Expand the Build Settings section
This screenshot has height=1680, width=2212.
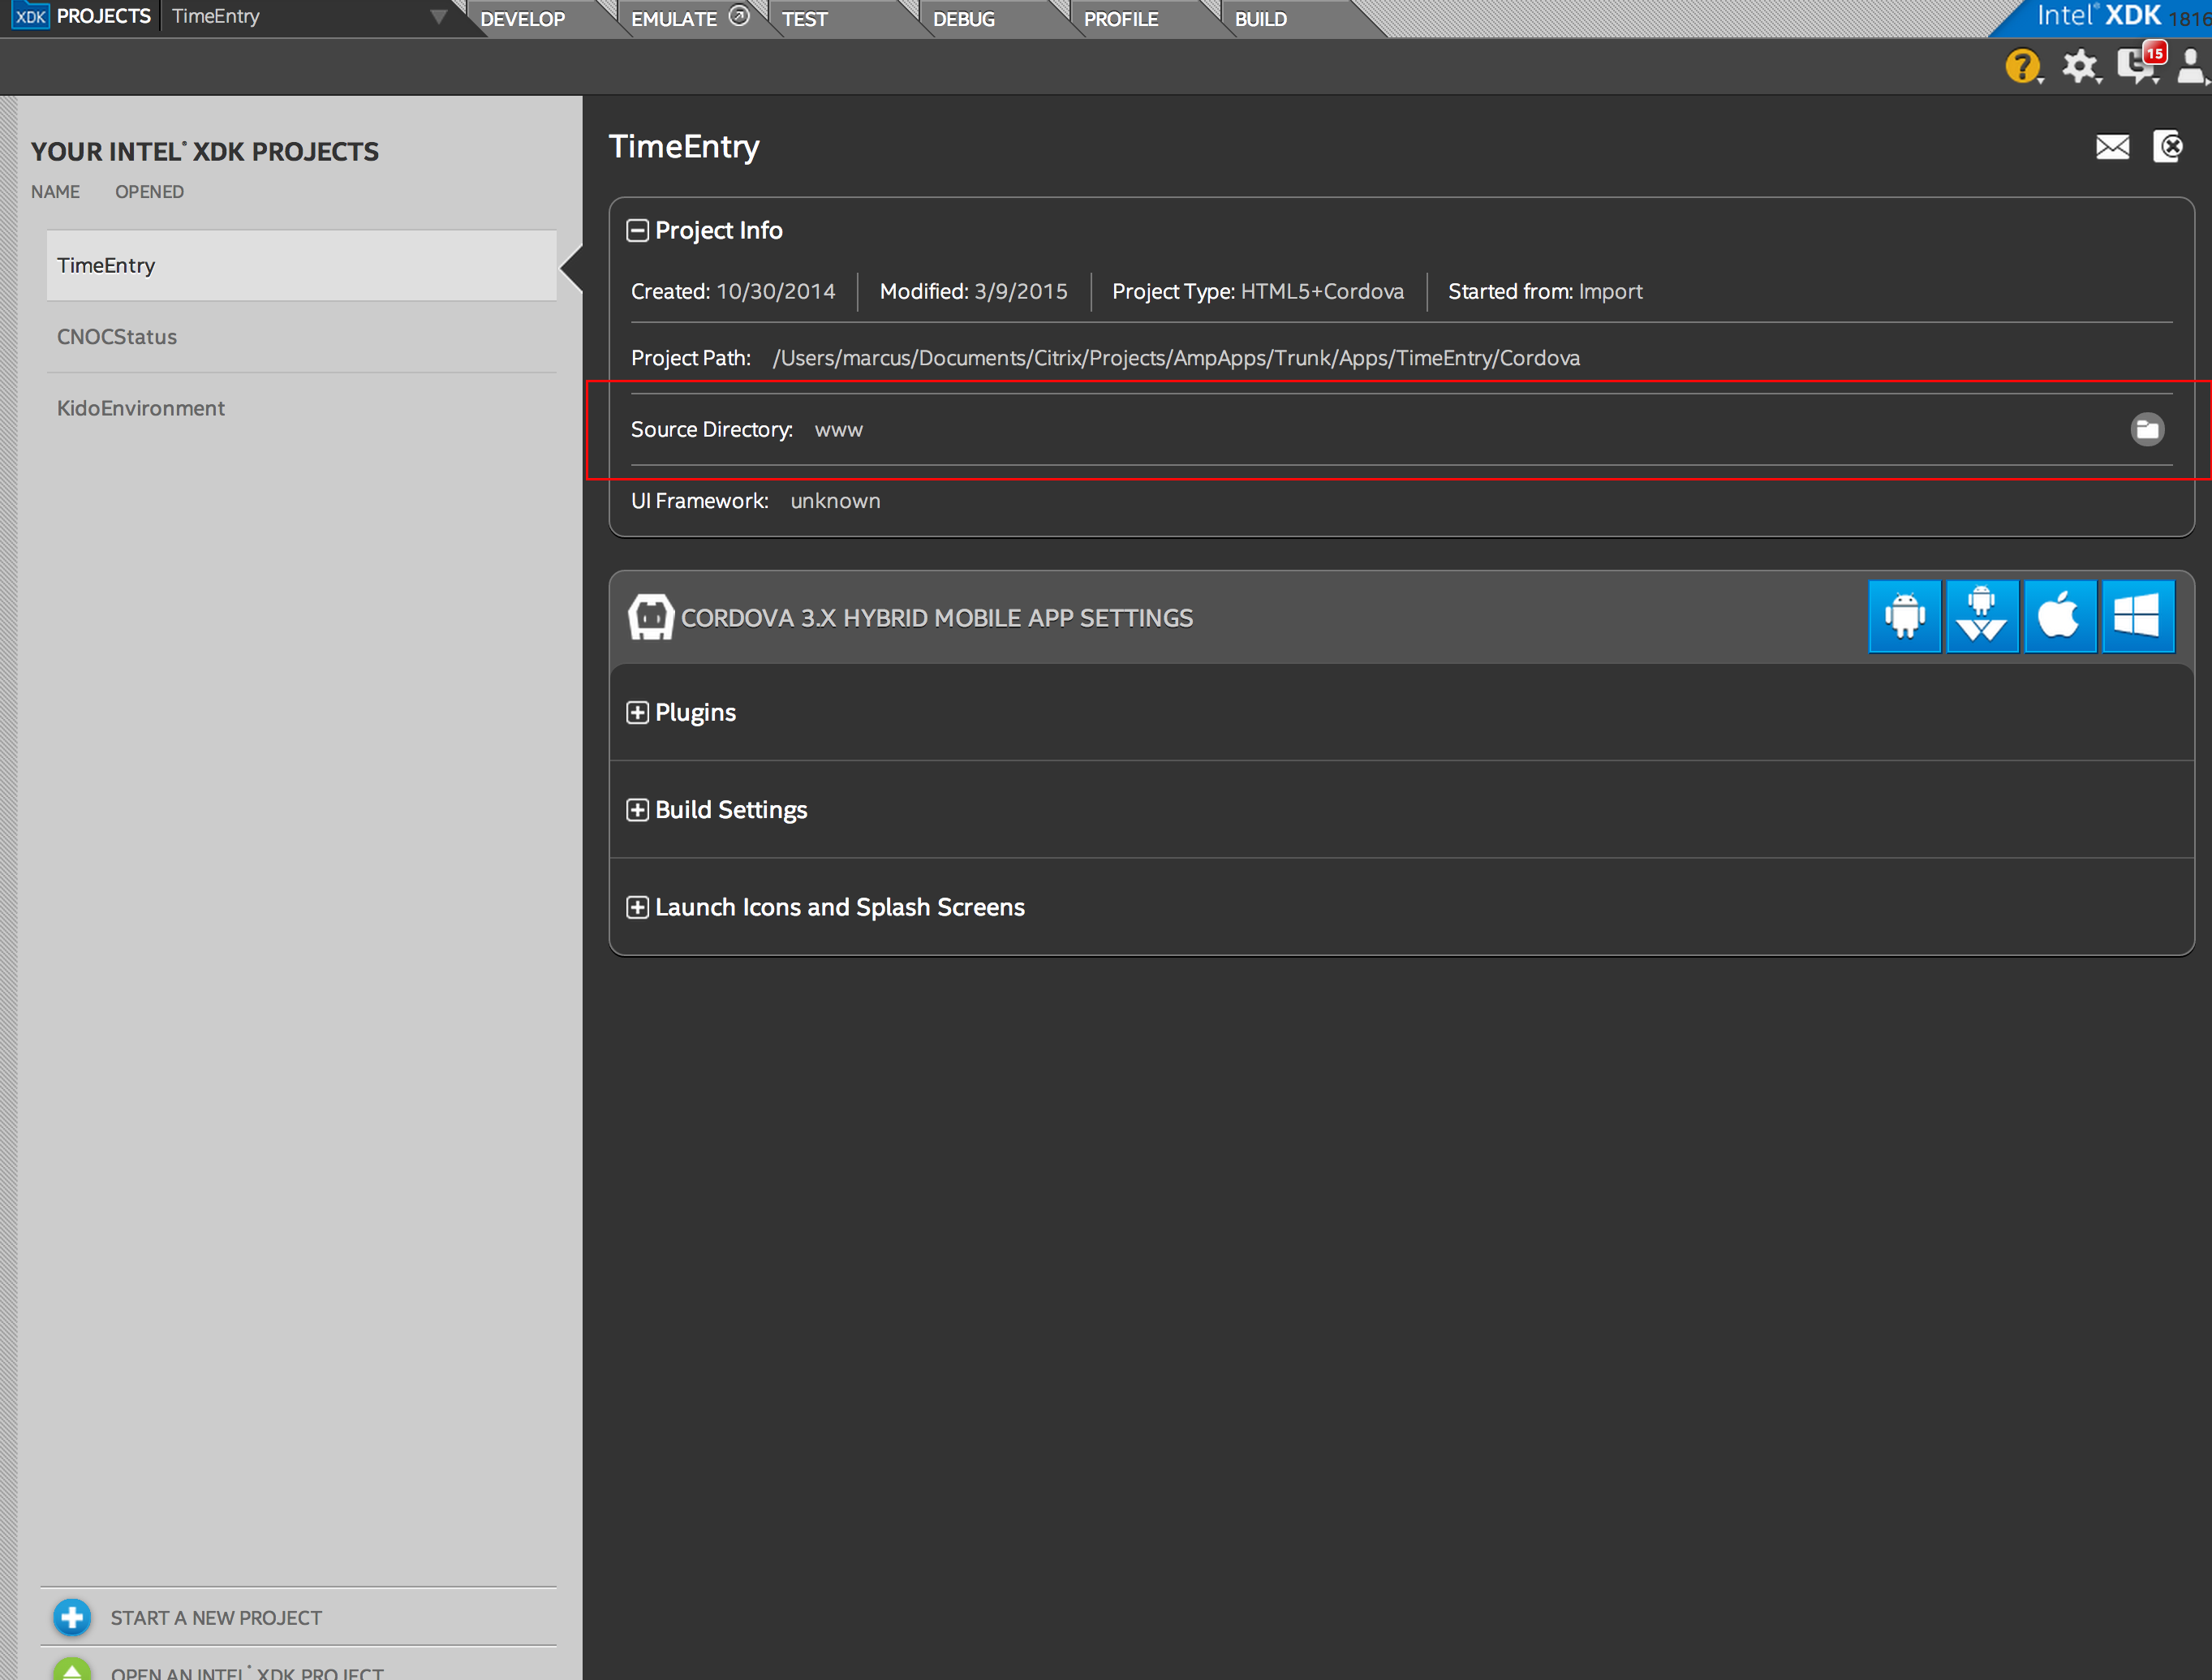[x=637, y=810]
